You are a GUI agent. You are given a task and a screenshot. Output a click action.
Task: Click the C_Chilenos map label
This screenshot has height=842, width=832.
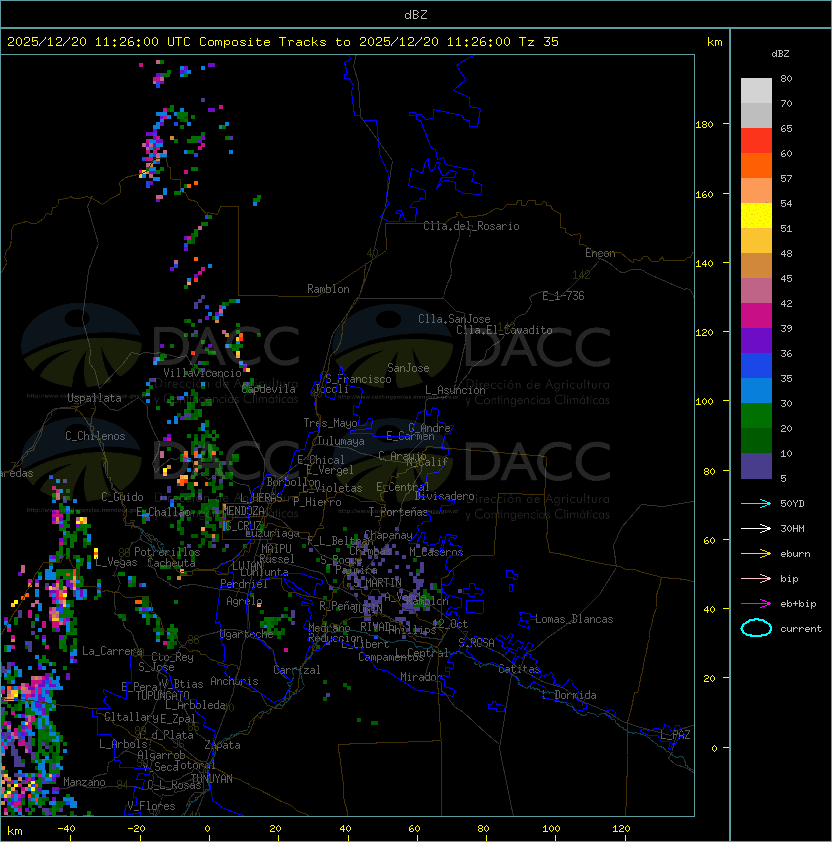coord(95,436)
